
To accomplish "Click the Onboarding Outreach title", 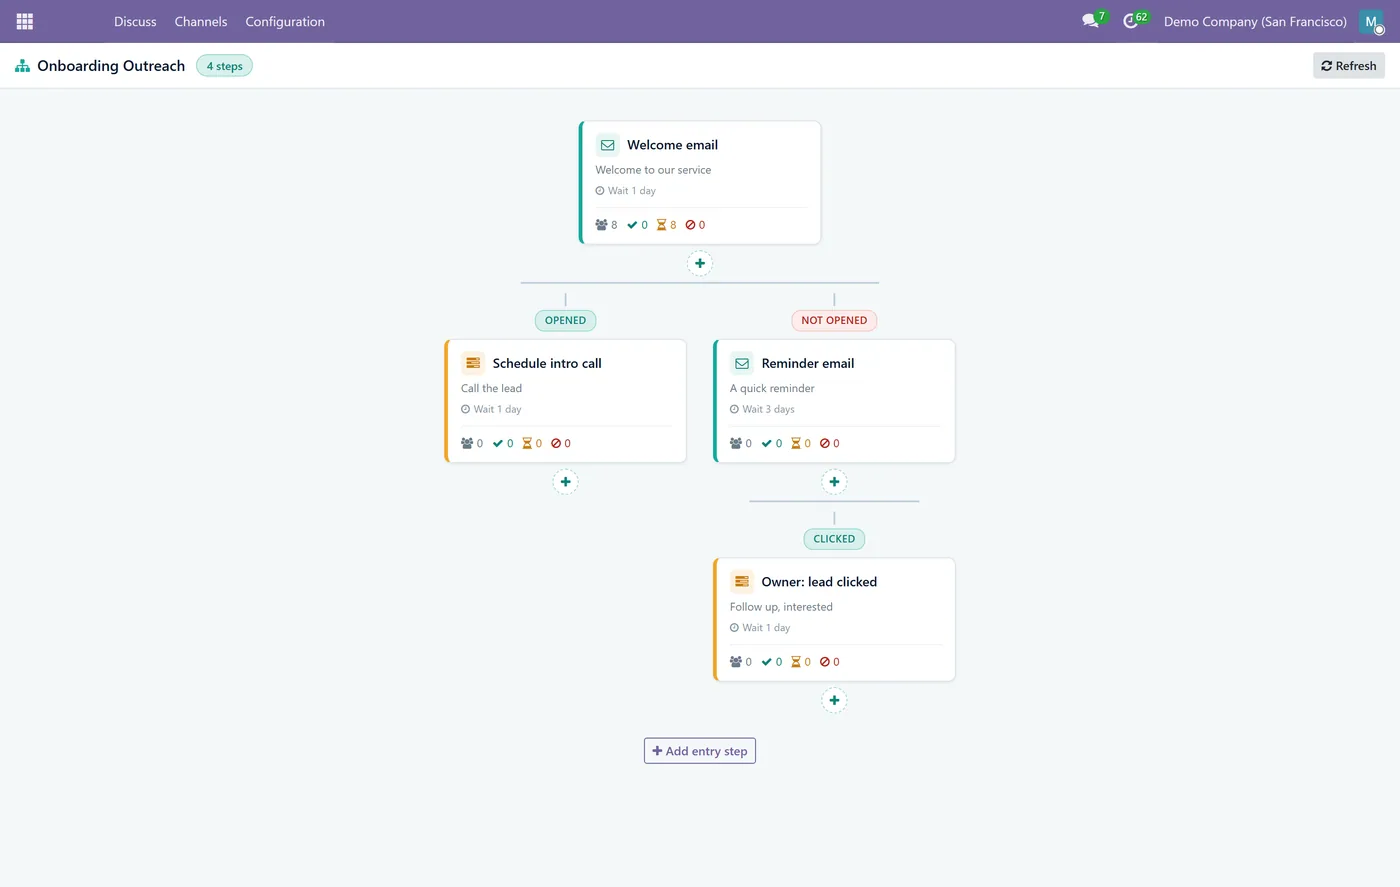I will [x=111, y=66].
